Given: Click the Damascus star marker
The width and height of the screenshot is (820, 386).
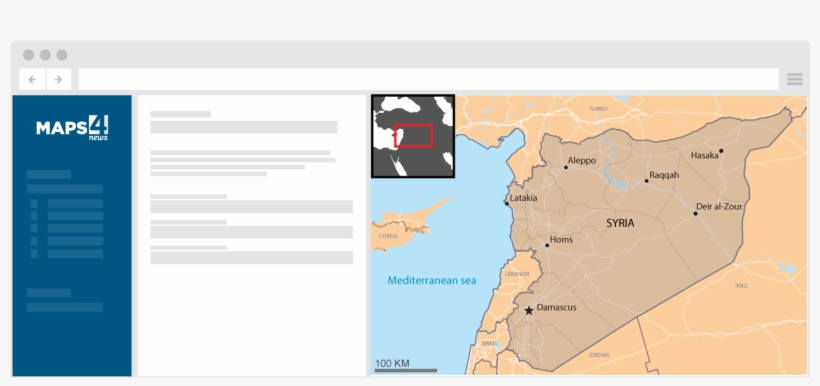Looking at the screenshot, I should (529, 311).
